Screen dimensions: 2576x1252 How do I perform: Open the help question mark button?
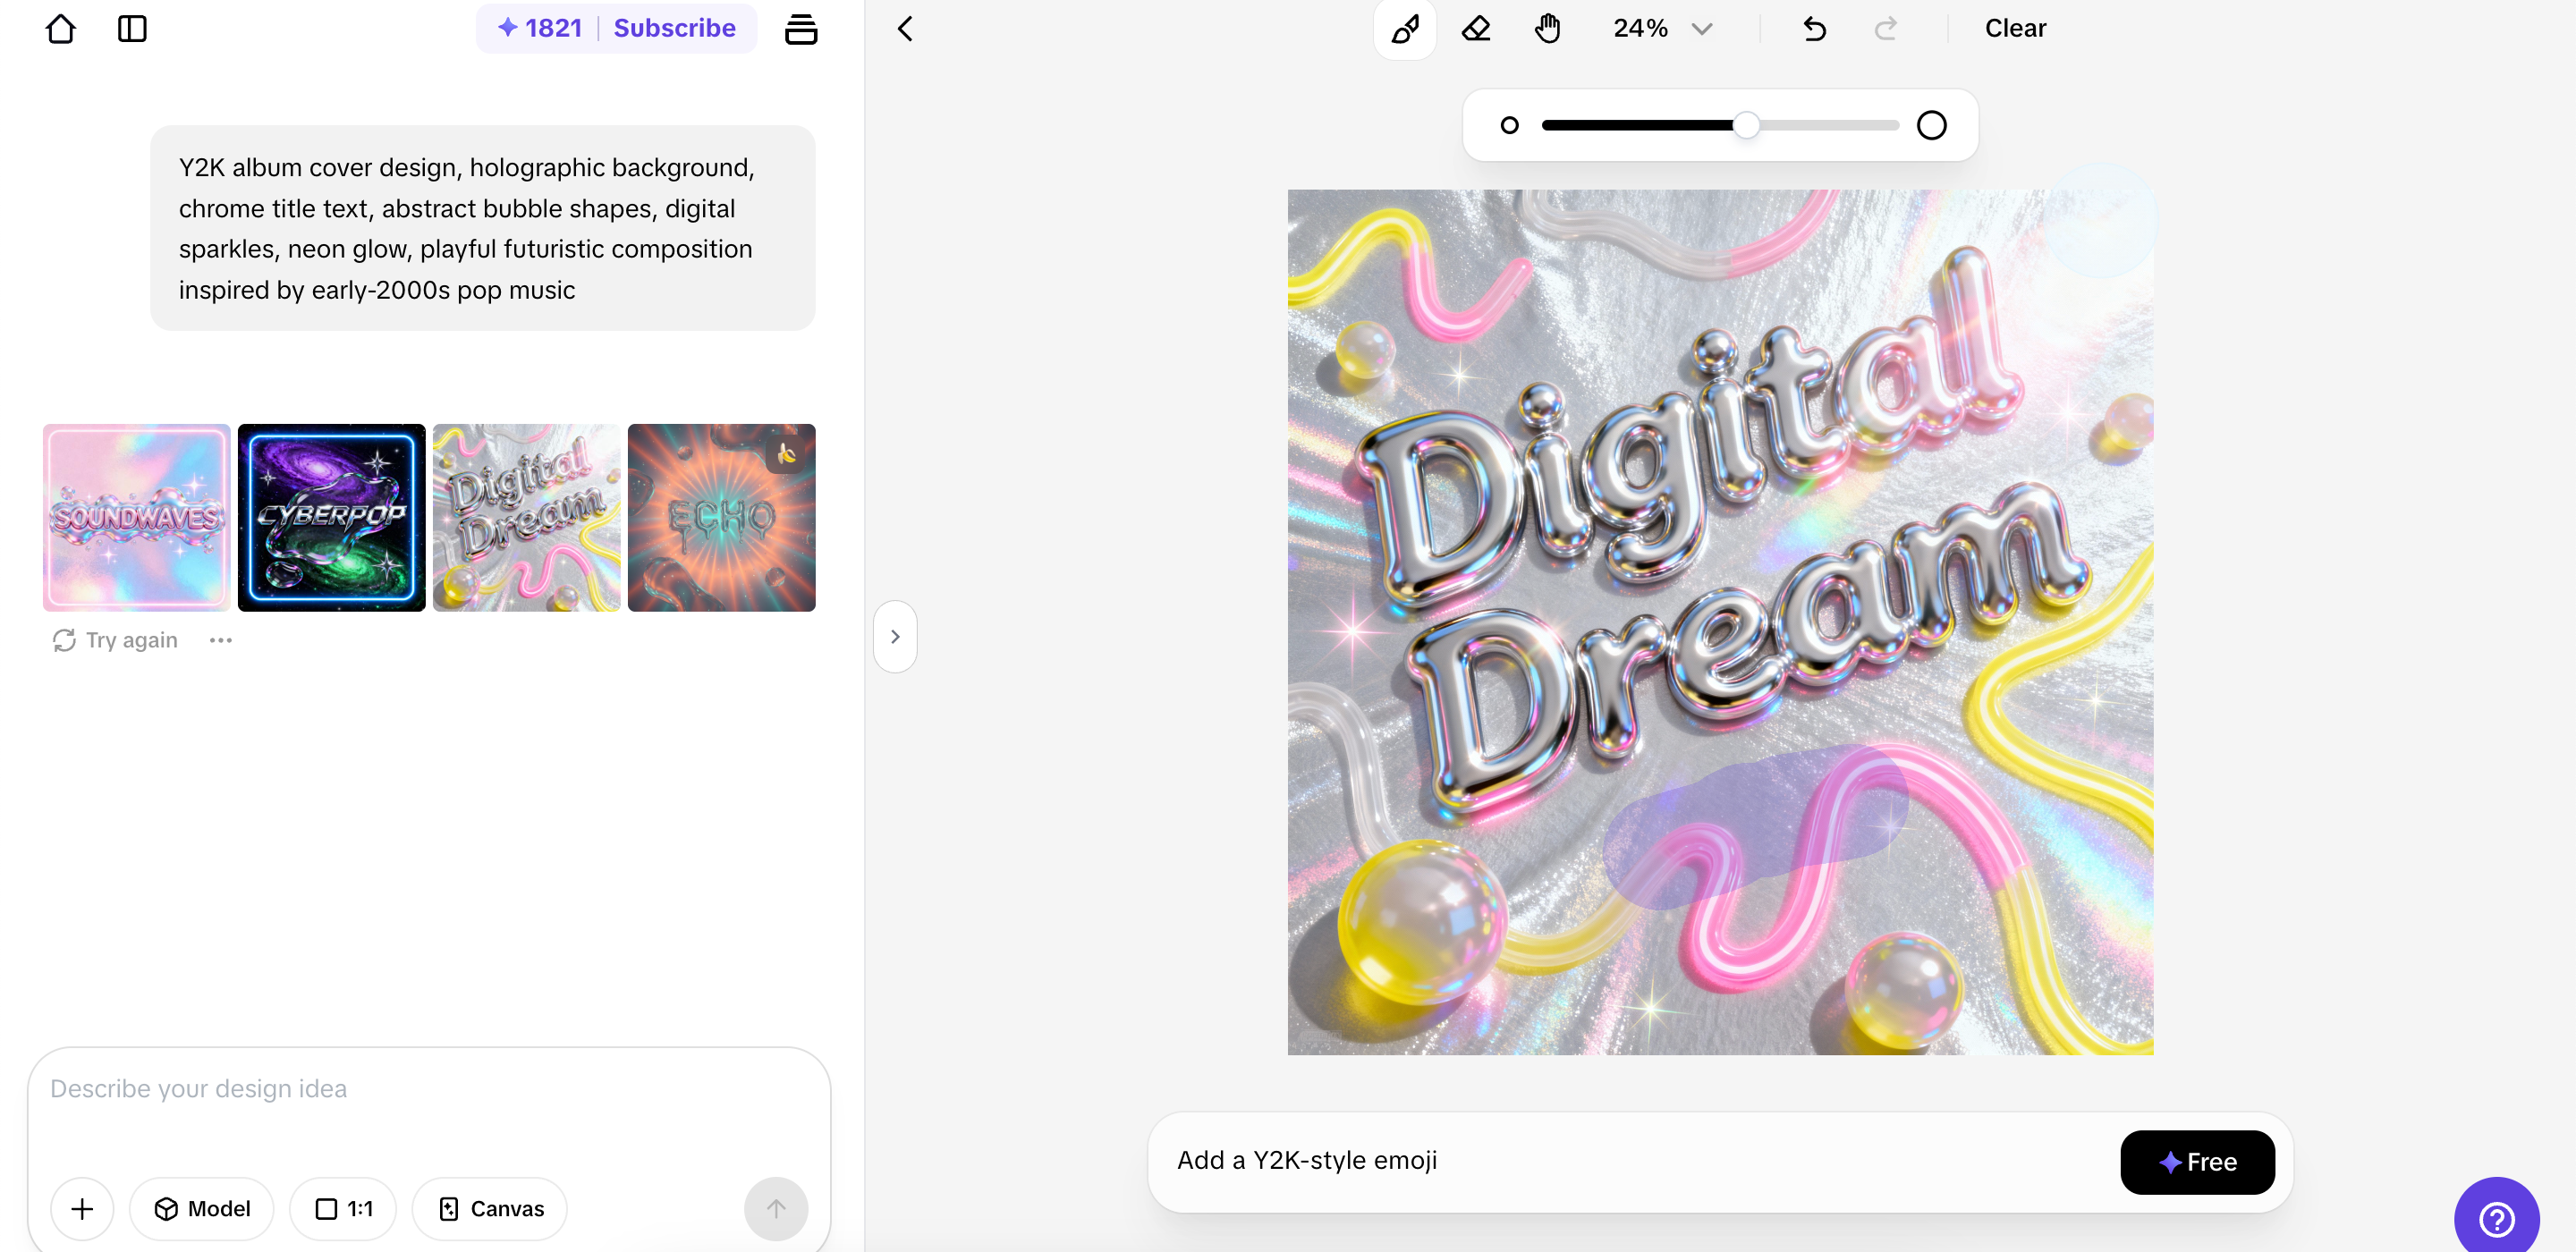point(2496,1218)
